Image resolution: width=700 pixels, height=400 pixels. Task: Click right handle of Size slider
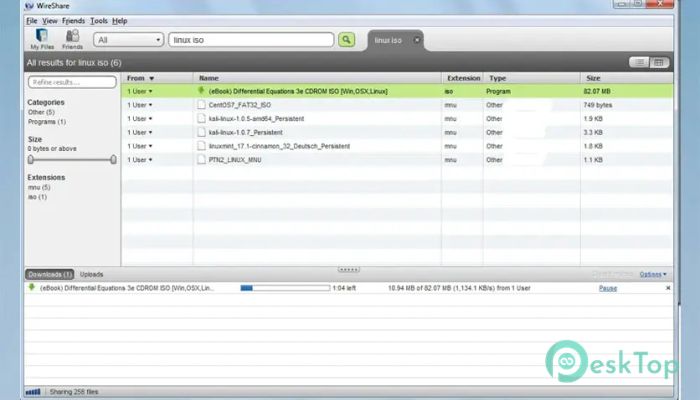[x=113, y=159]
